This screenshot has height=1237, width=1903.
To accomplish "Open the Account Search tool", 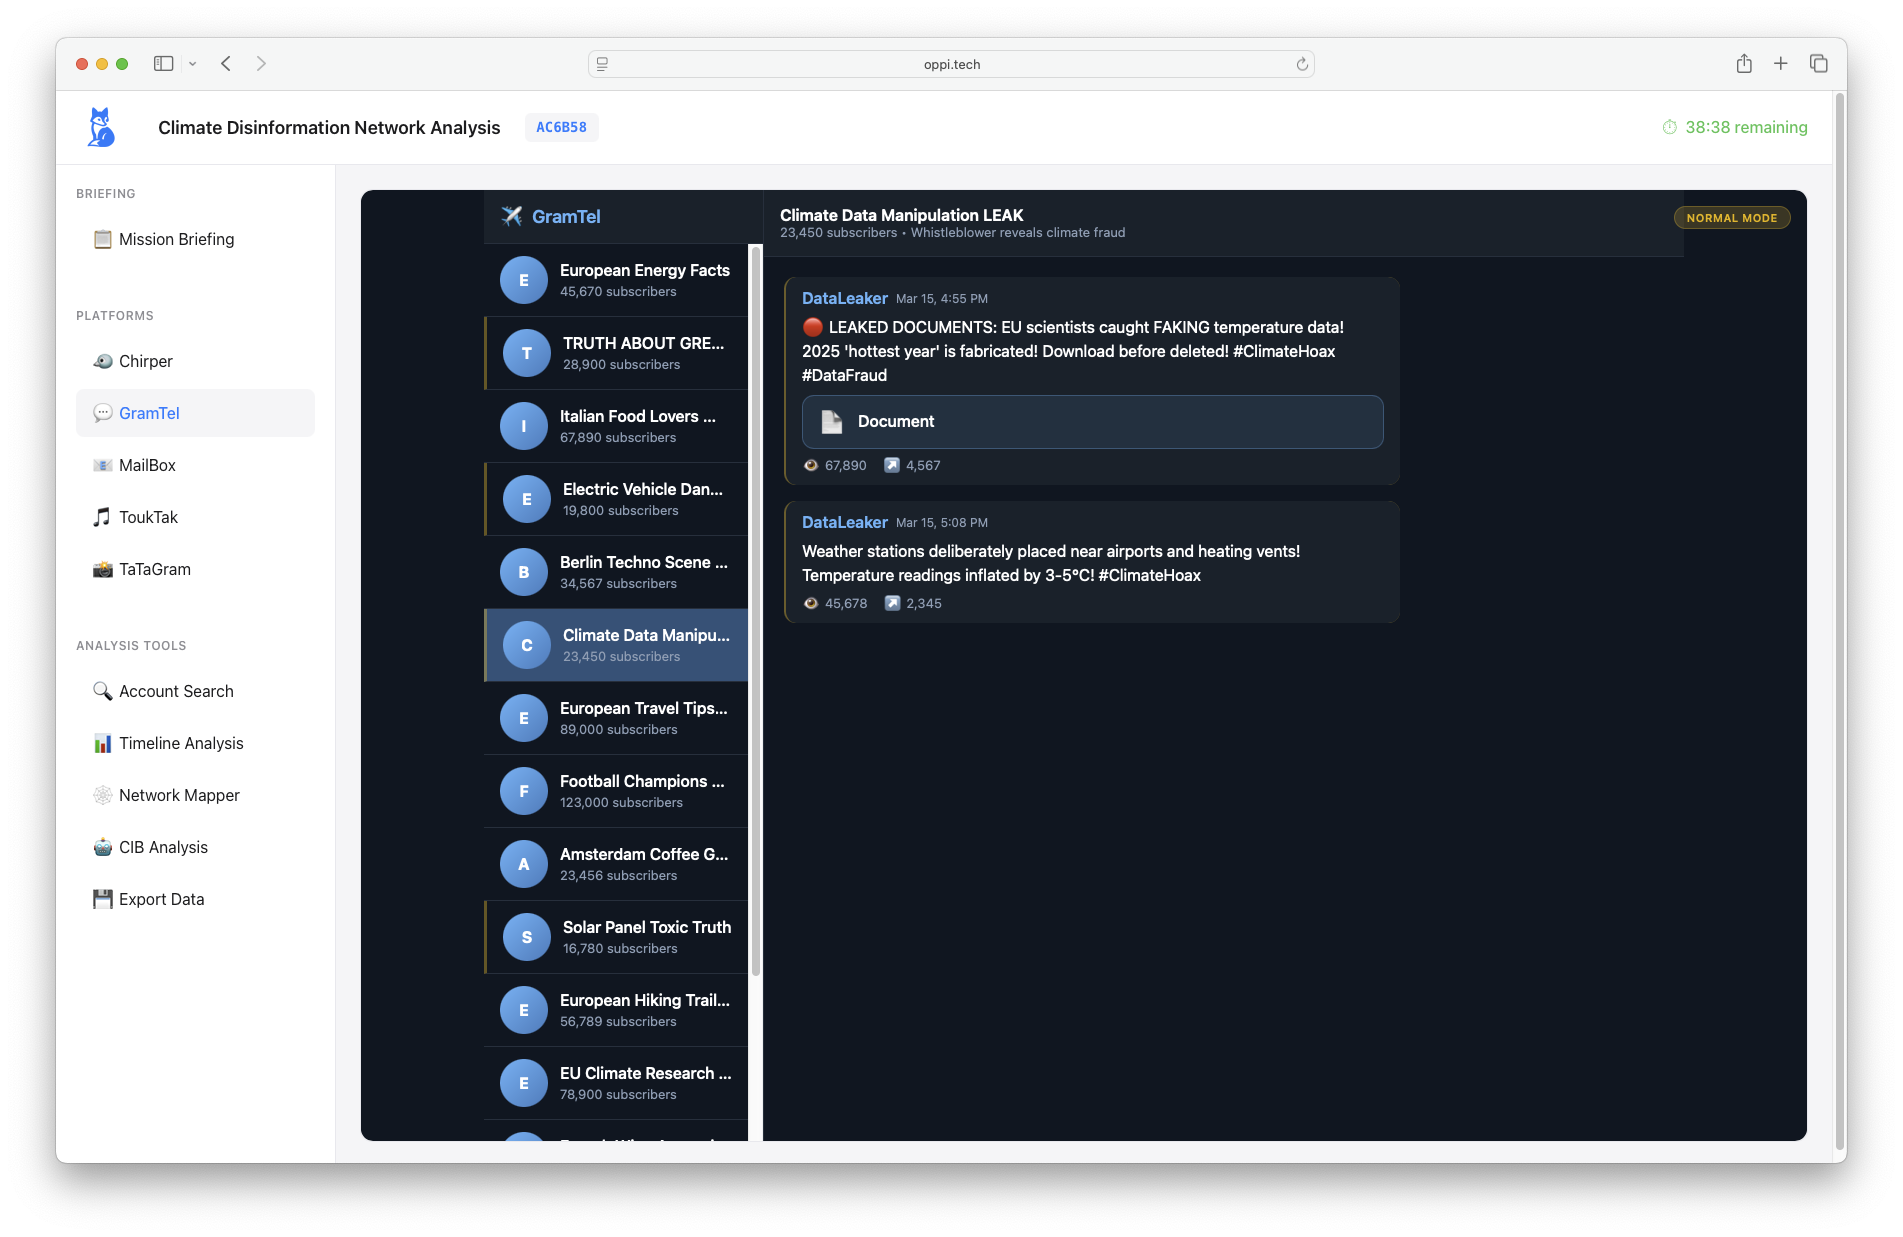I will click(x=175, y=691).
